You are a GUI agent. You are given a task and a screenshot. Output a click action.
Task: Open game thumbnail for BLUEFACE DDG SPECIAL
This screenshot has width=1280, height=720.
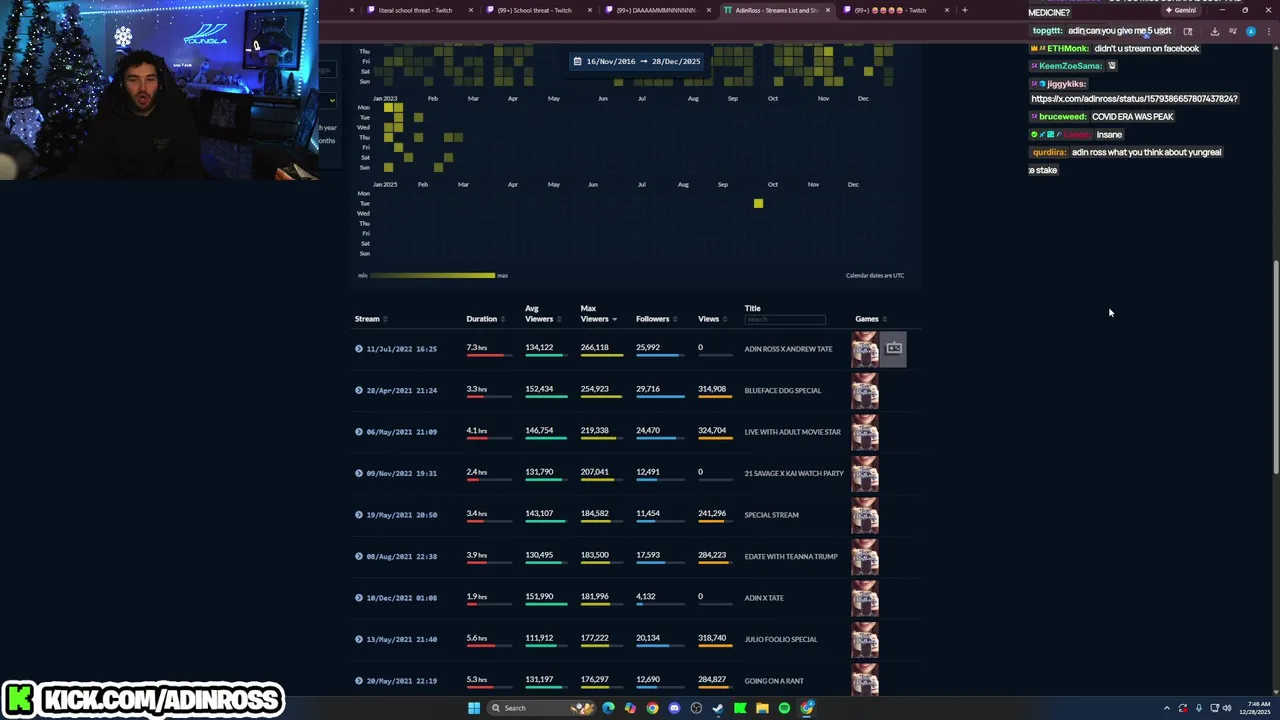865,390
